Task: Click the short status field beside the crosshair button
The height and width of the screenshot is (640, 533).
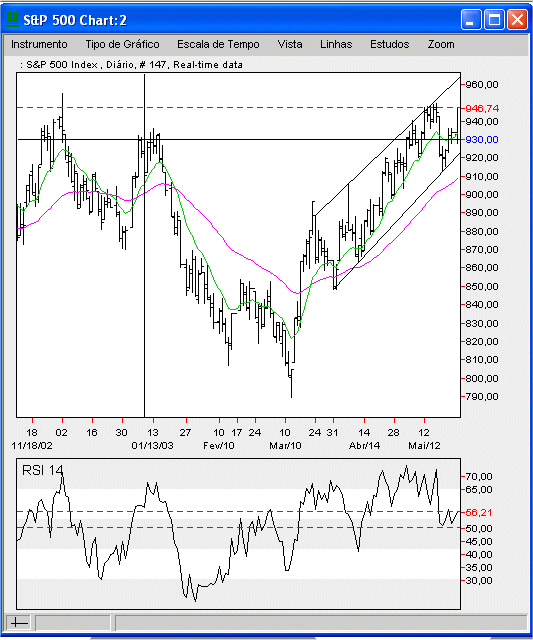Action: pos(73,623)
